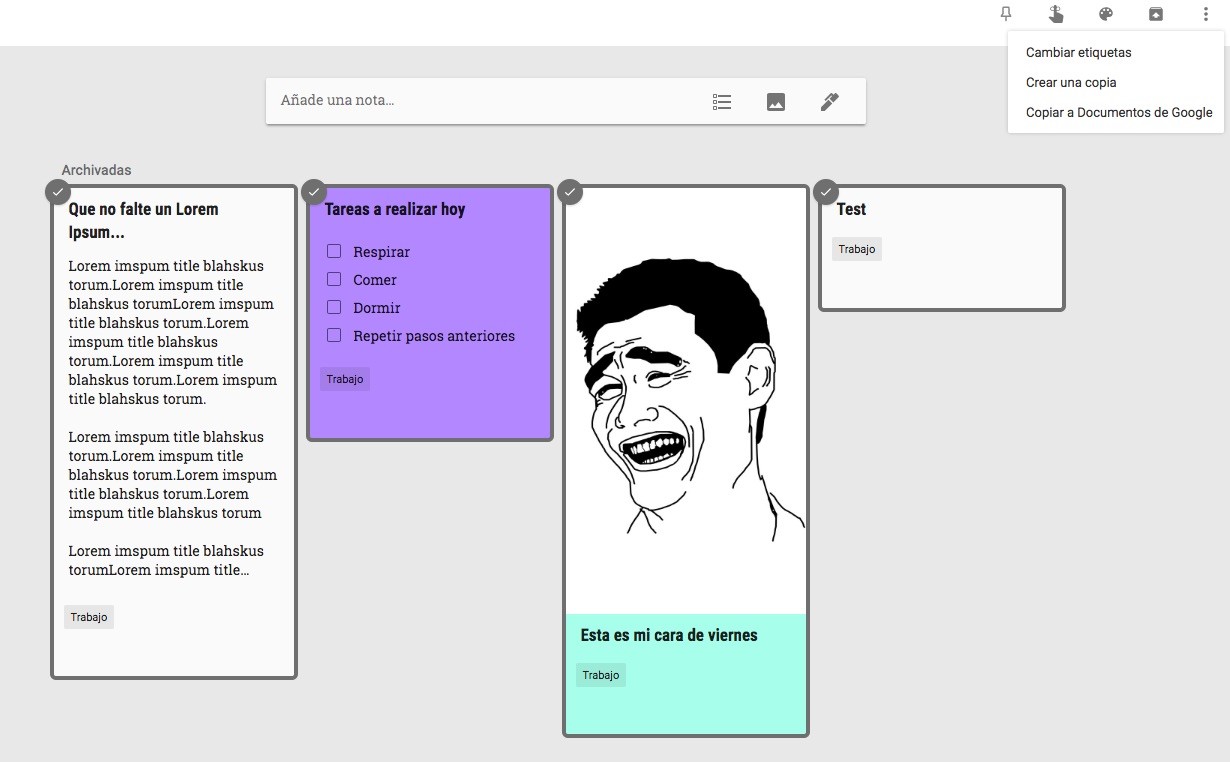Add a note with image icon
Image resolution: width=1230 pixels, height=762 pixels.
click(776, 101)
